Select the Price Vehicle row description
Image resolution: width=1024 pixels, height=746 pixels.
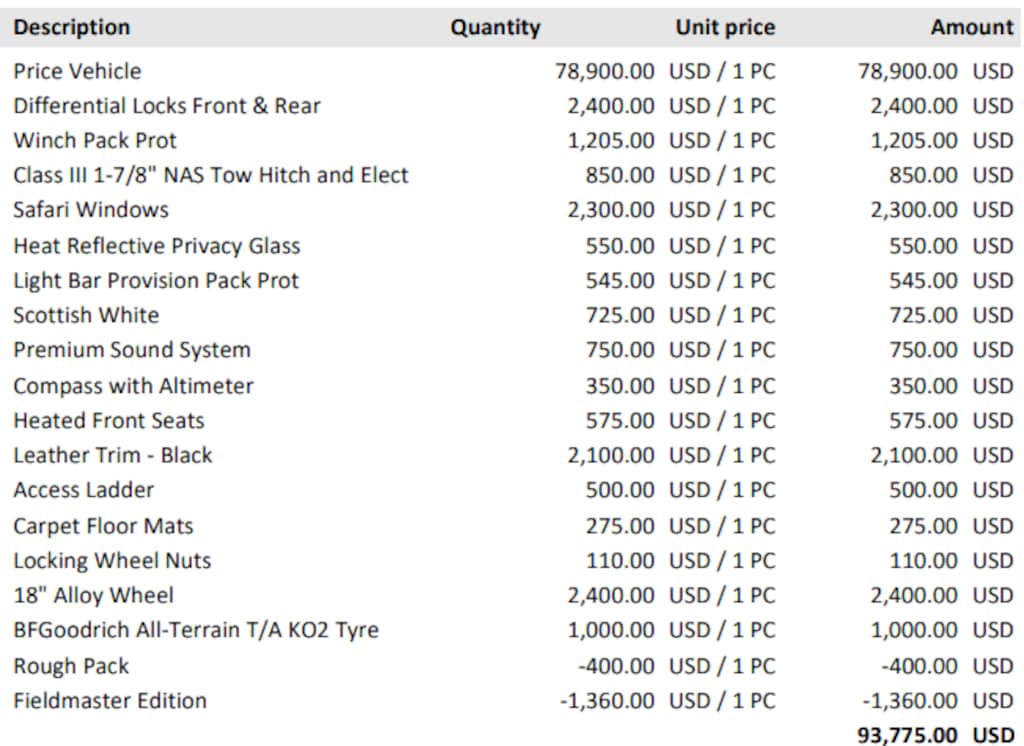[x=77, y=71]
